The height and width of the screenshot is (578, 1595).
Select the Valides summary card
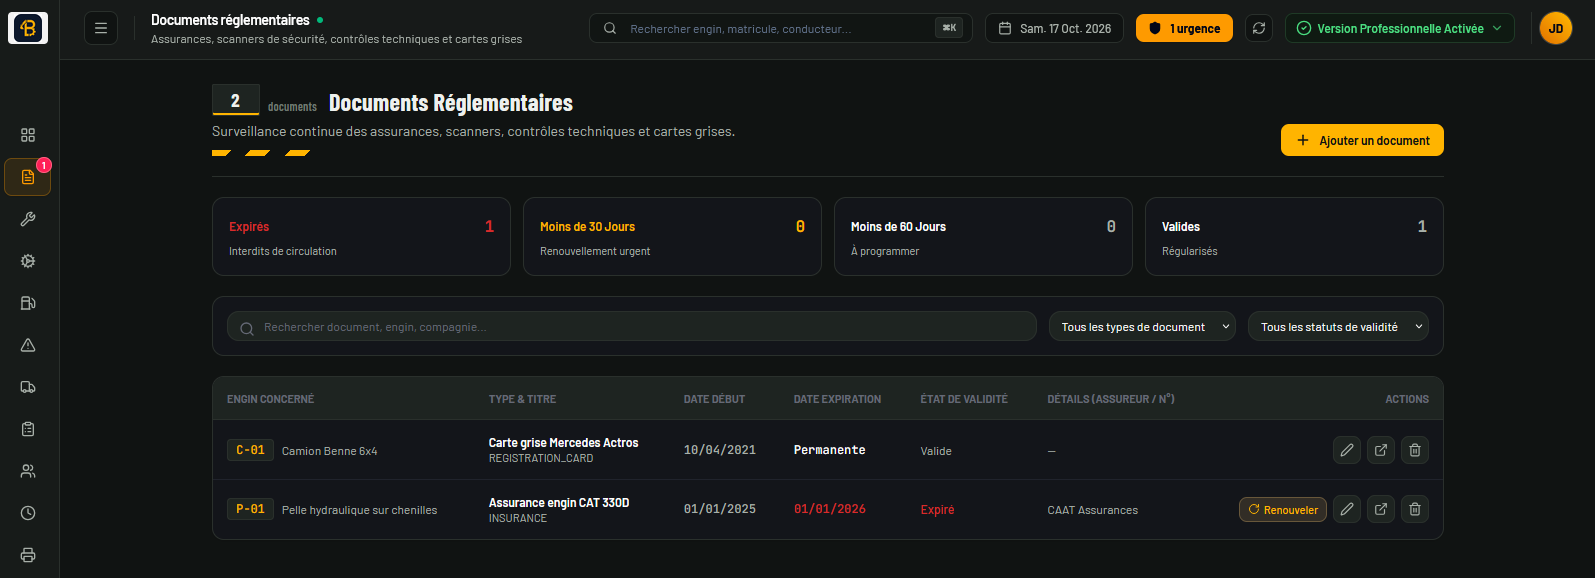1294,236
